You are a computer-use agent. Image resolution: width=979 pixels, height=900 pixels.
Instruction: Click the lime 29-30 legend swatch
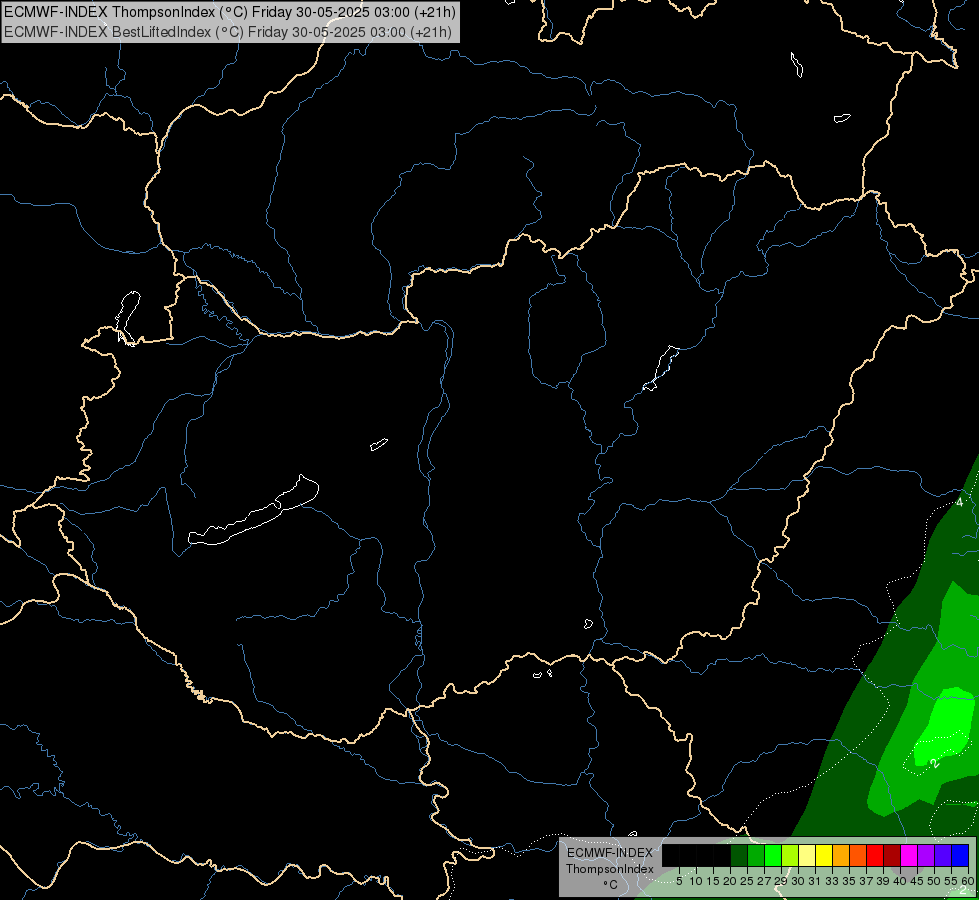coord(790,855)
